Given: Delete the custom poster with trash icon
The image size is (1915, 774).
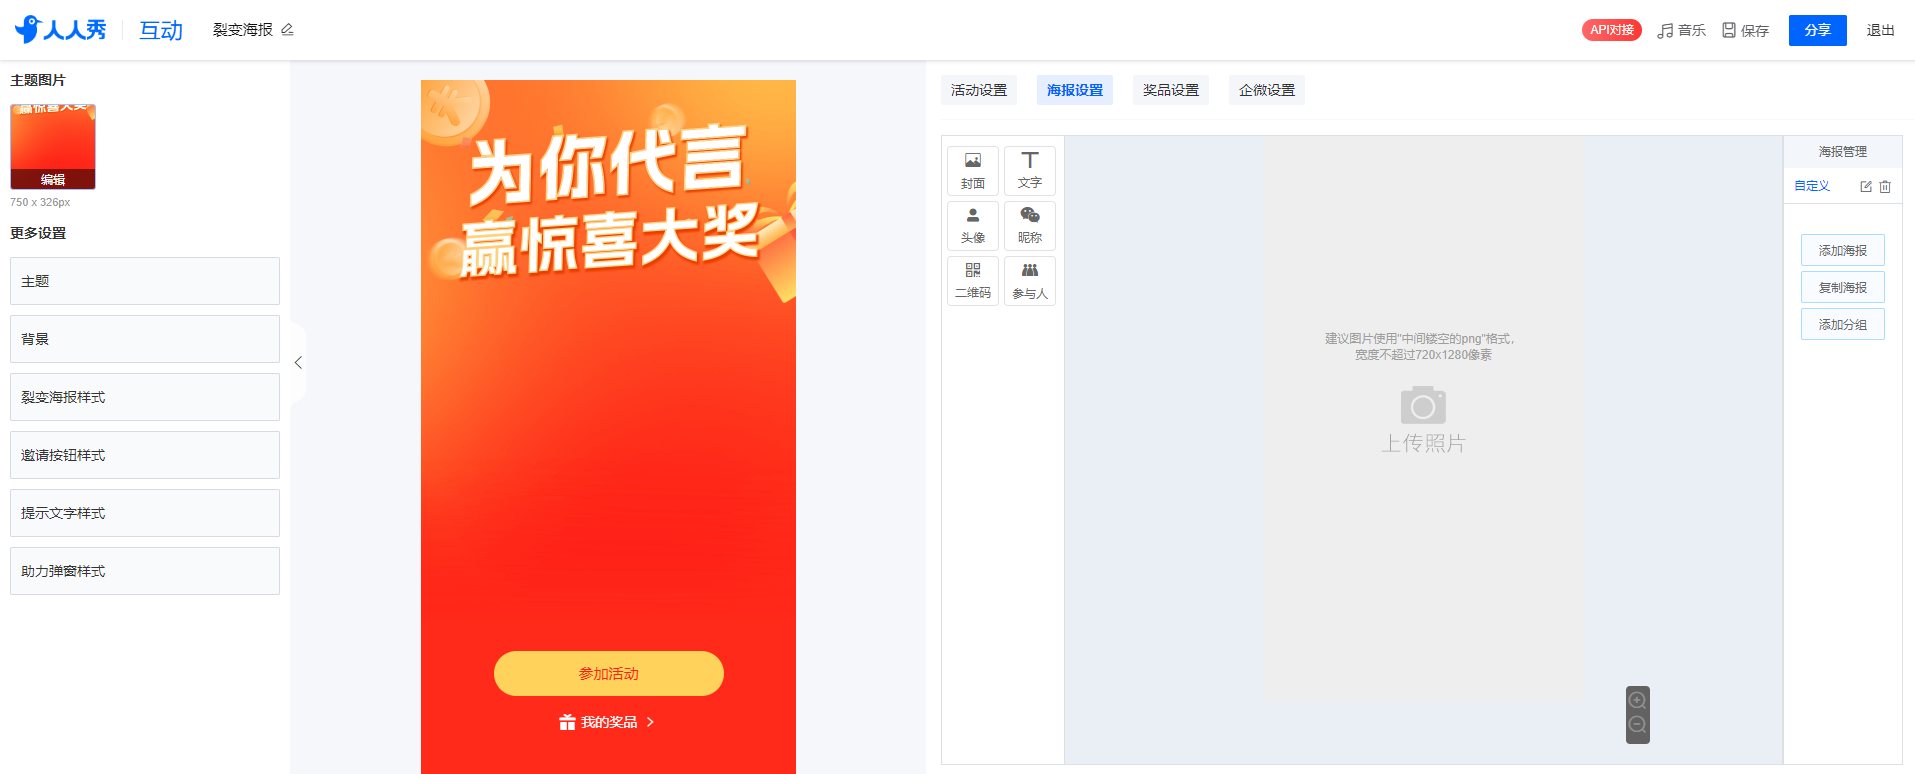Looking at the screenshot, I should [1885, 187].
